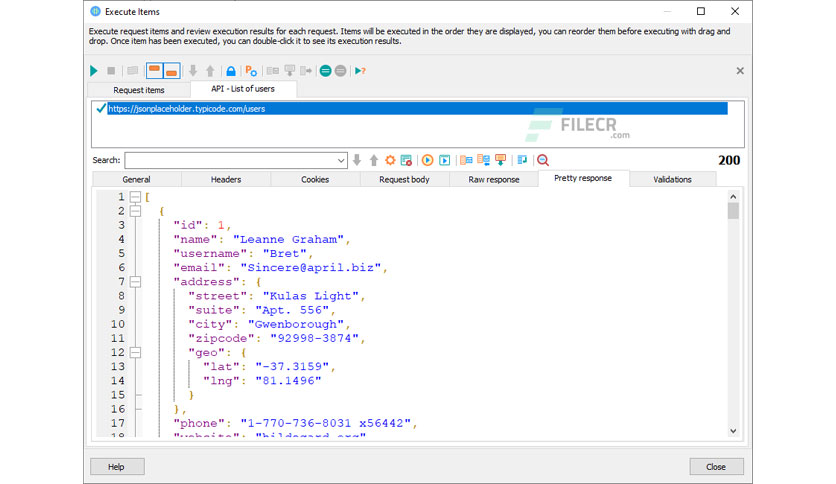Close the panel with the small X
This screenshot has height=484, width=836.
[740, 70]
